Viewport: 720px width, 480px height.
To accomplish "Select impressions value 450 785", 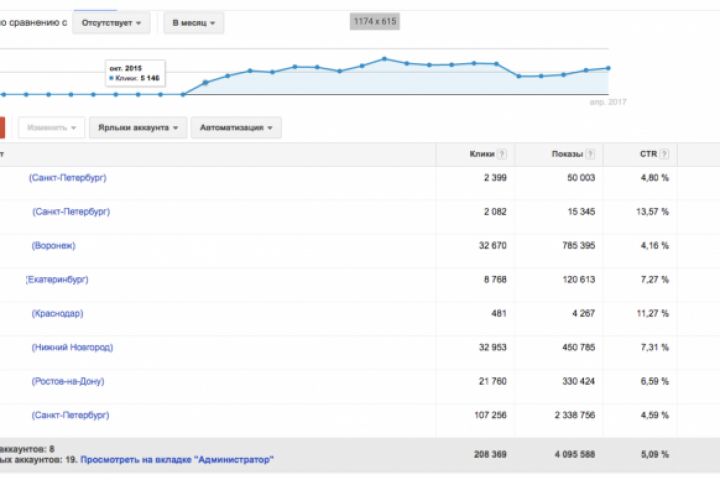I will [579, 347].
